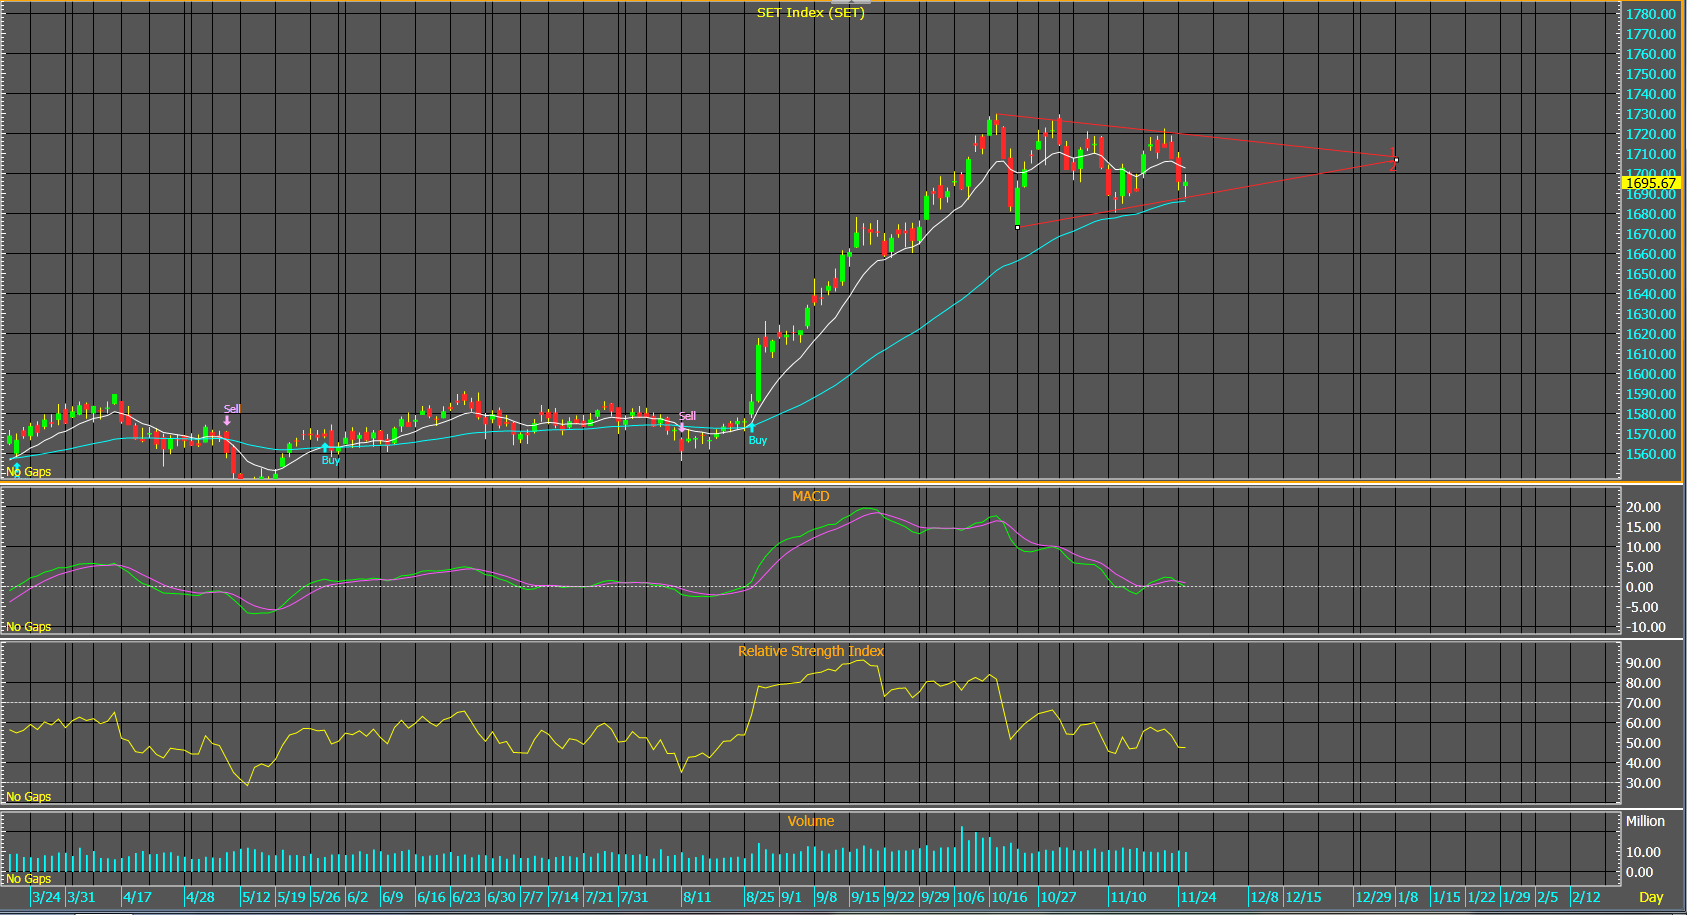Select the lower trendline start handle at the October low
1687x915 pixels.
[1017, 227]
